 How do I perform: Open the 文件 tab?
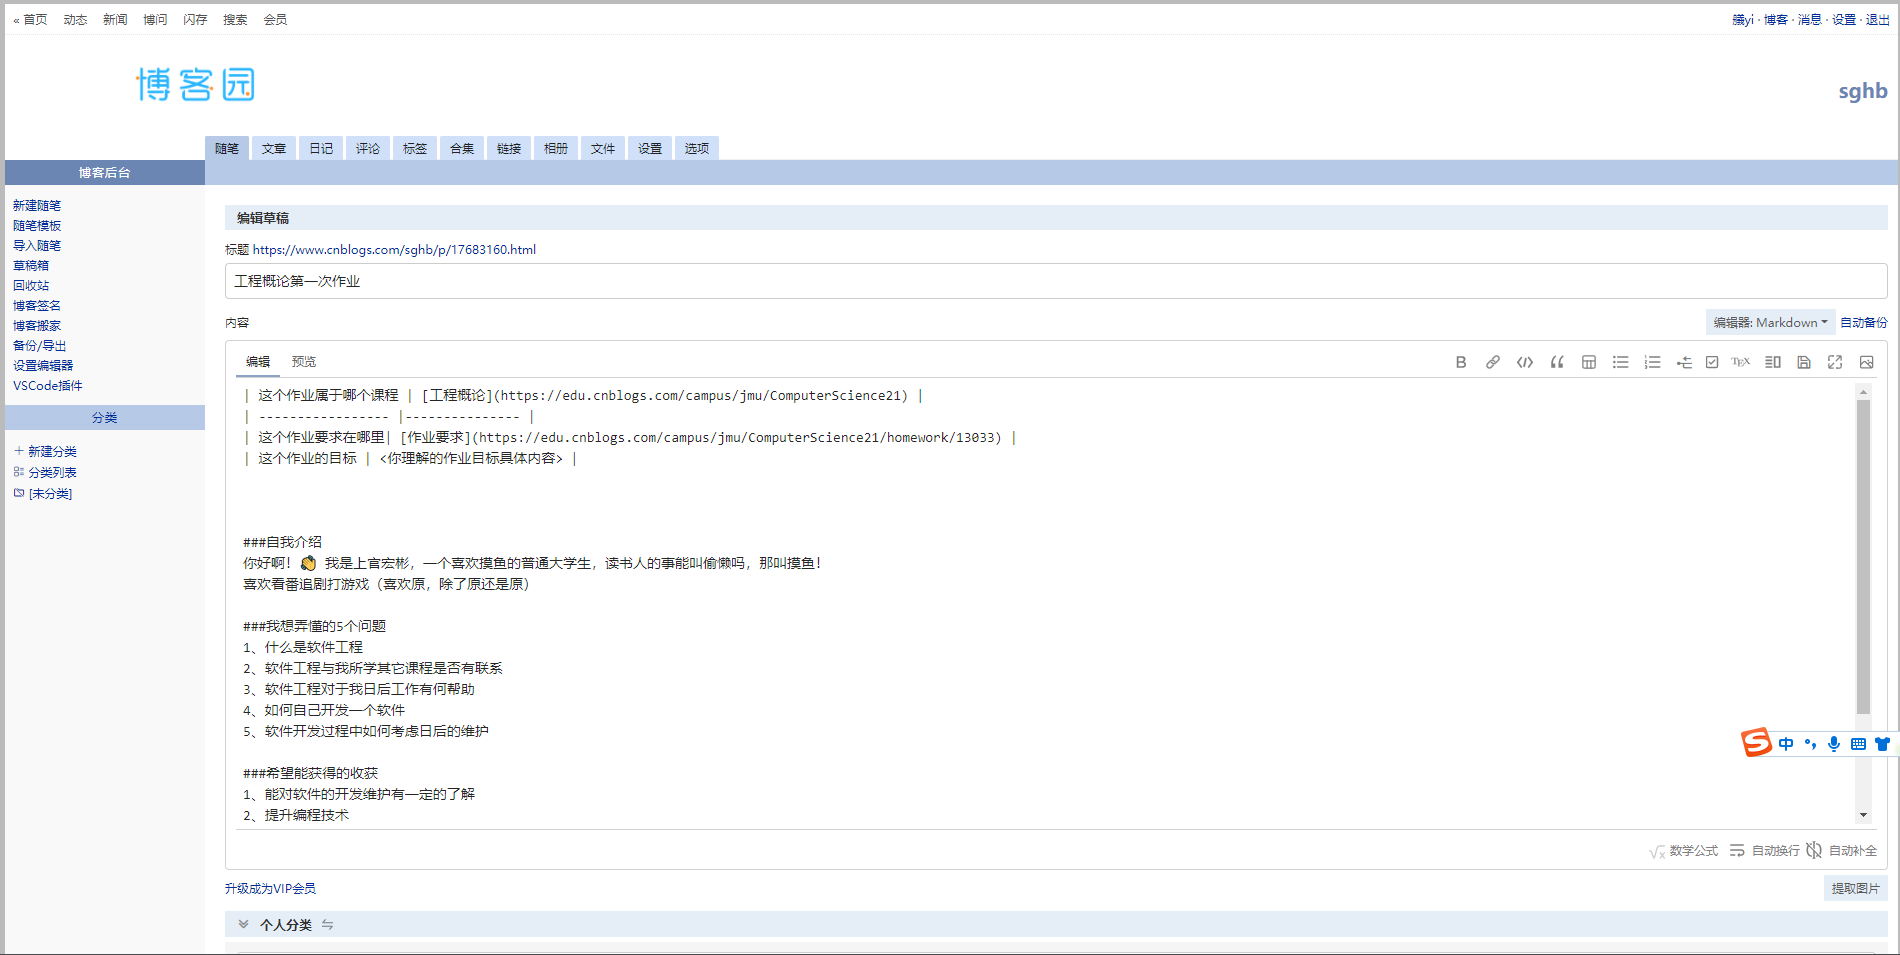[x=603, y=148]
